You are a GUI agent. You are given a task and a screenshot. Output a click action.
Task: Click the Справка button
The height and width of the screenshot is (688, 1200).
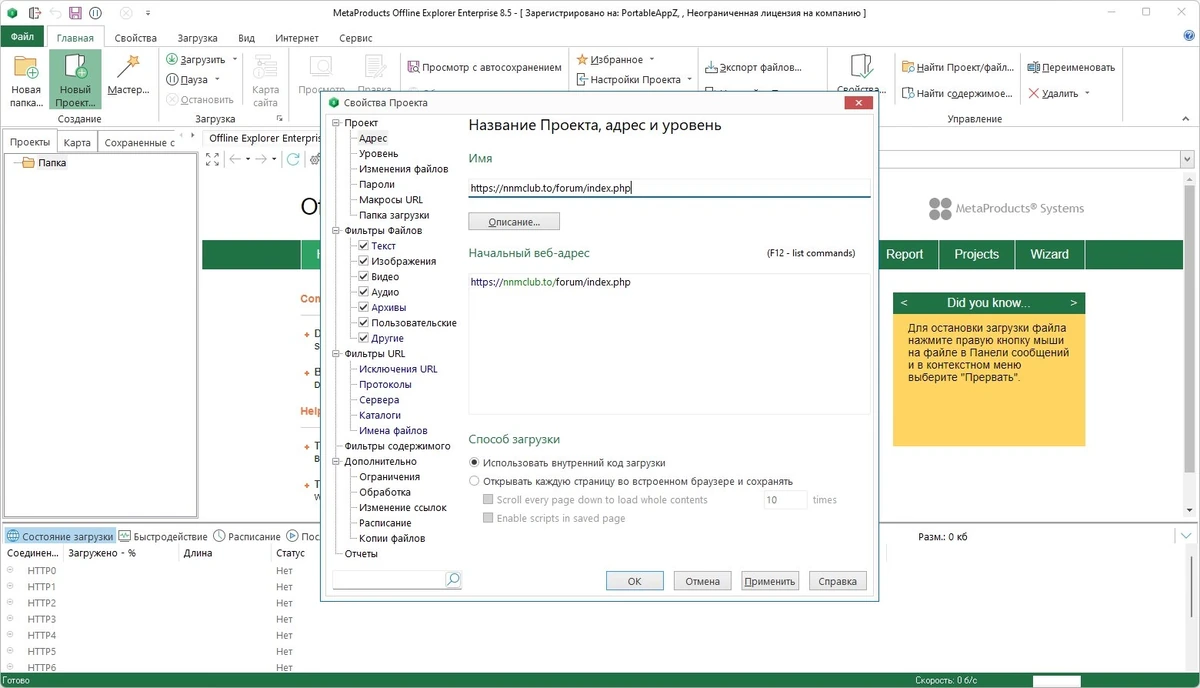tap(837, 581)
